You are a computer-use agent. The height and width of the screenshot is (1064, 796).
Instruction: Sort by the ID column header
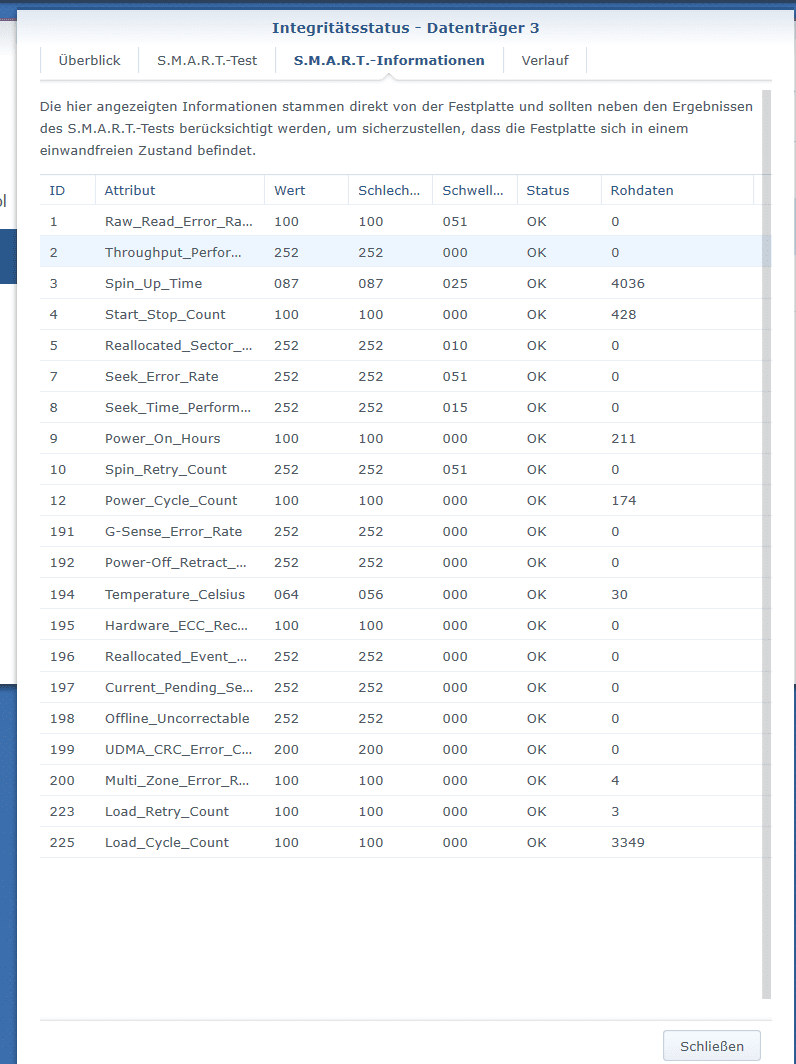point(67,191)
